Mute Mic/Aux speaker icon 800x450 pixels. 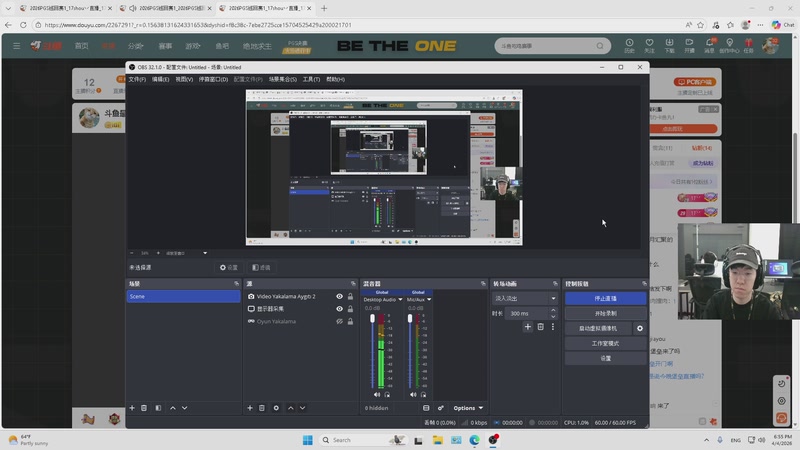(413, 394)
